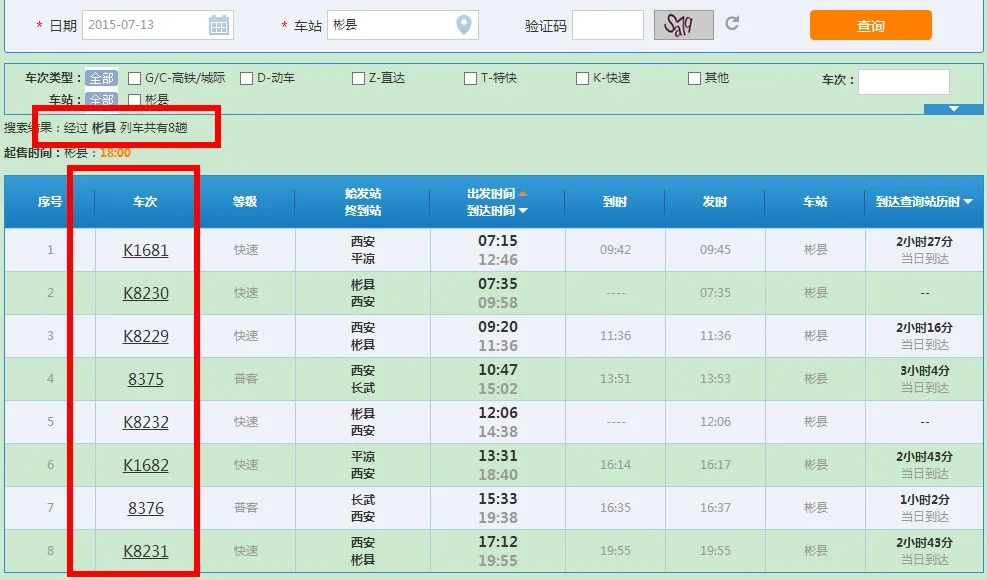This screenshot has height=580, width=987.
Task: Open the 8375 train link
Action: point(145,379)
